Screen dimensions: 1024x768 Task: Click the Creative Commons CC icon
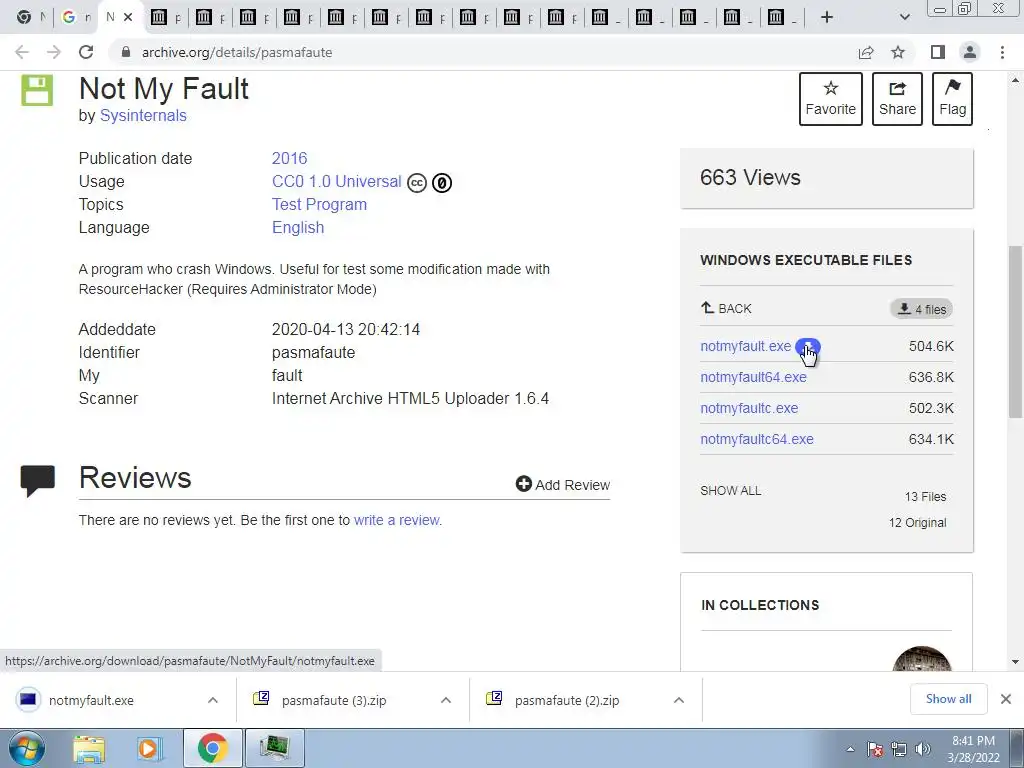[417, 183]
